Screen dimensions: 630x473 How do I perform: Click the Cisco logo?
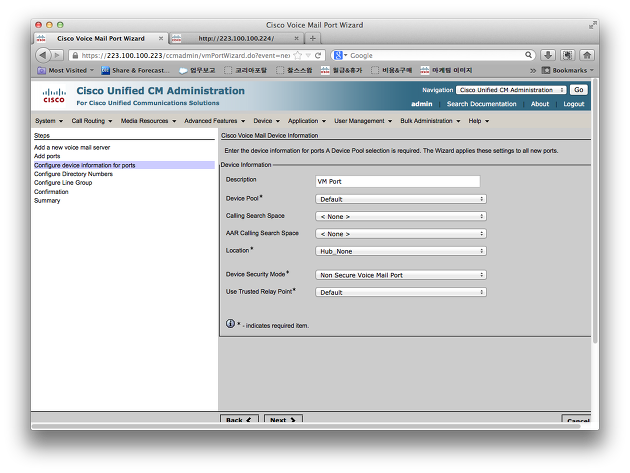[54, 96]
